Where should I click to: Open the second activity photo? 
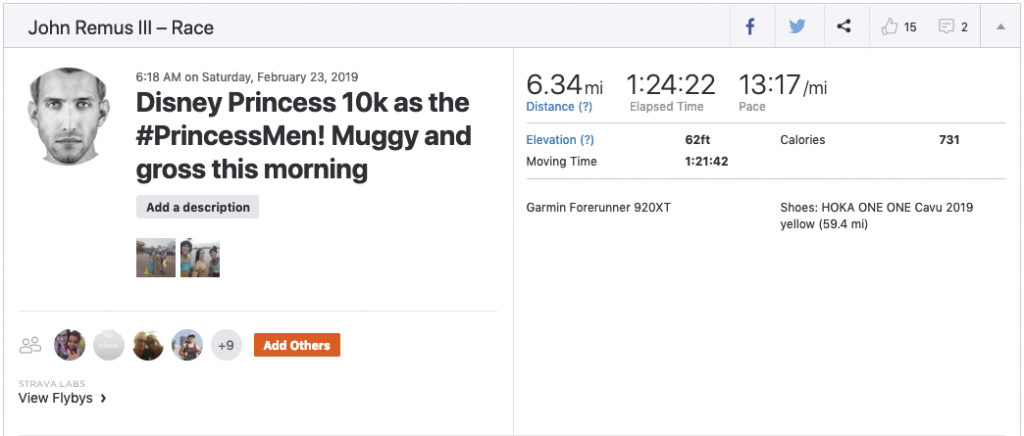[x=200, y=258]
